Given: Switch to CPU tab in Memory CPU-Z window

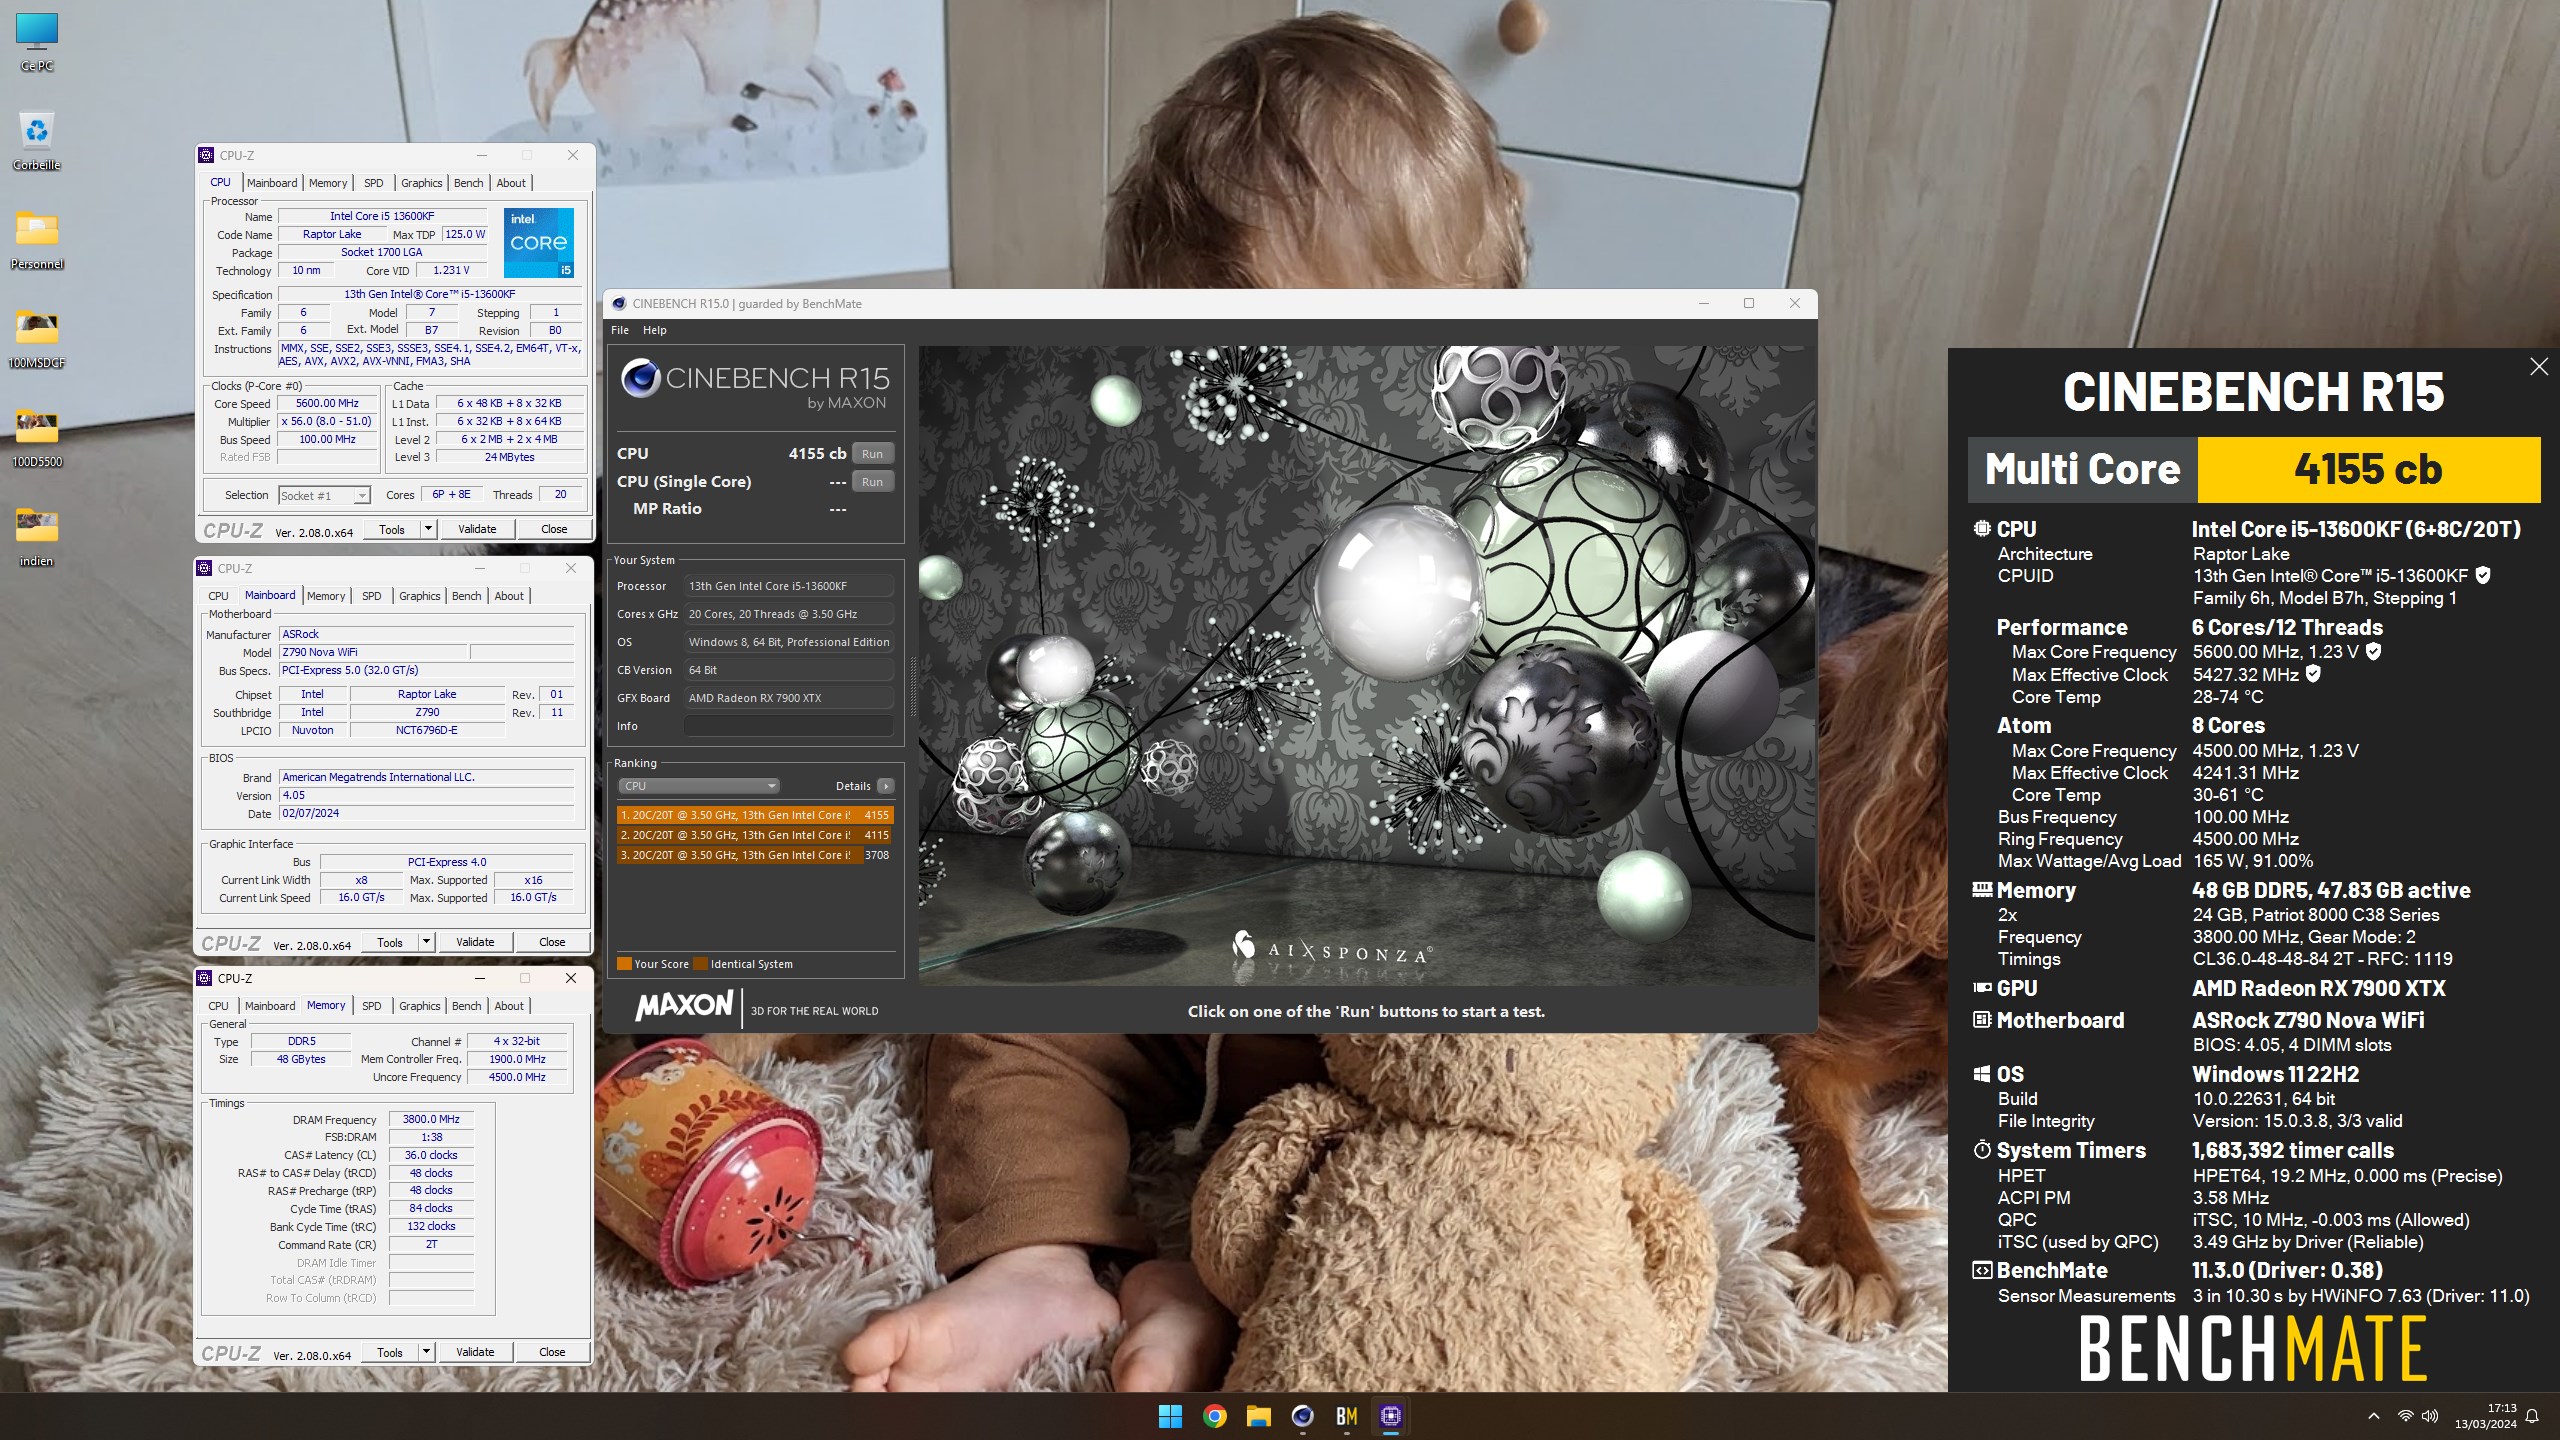Looking at the screenshot, I should 218,1006.
